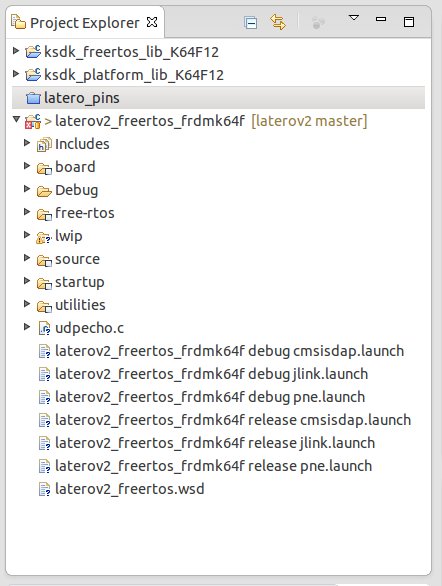Click the free-rtos folder icon

pos(44,215)
